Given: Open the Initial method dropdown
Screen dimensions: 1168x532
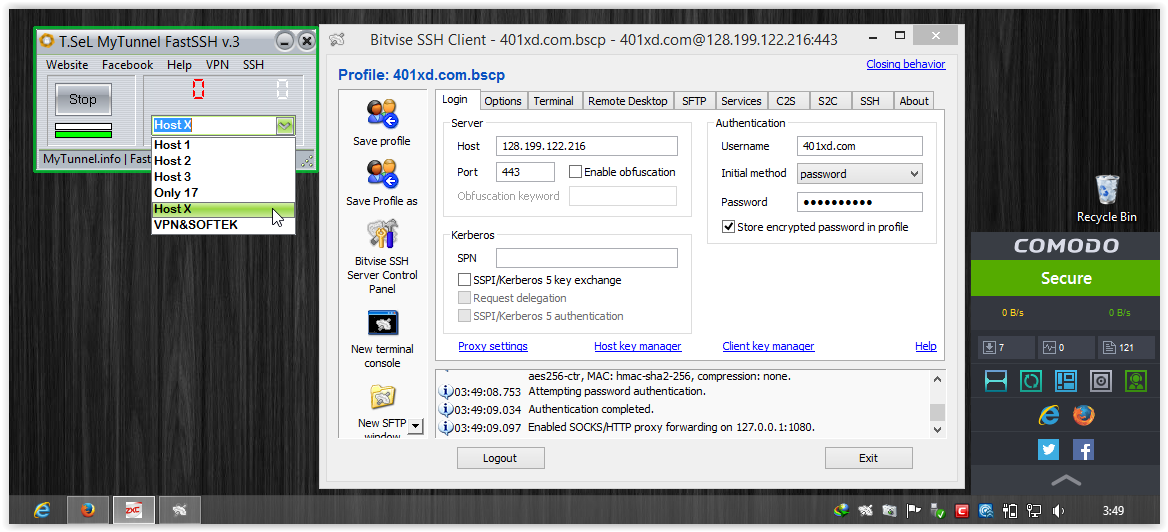Looking at the screenshot, I should 860,174.
